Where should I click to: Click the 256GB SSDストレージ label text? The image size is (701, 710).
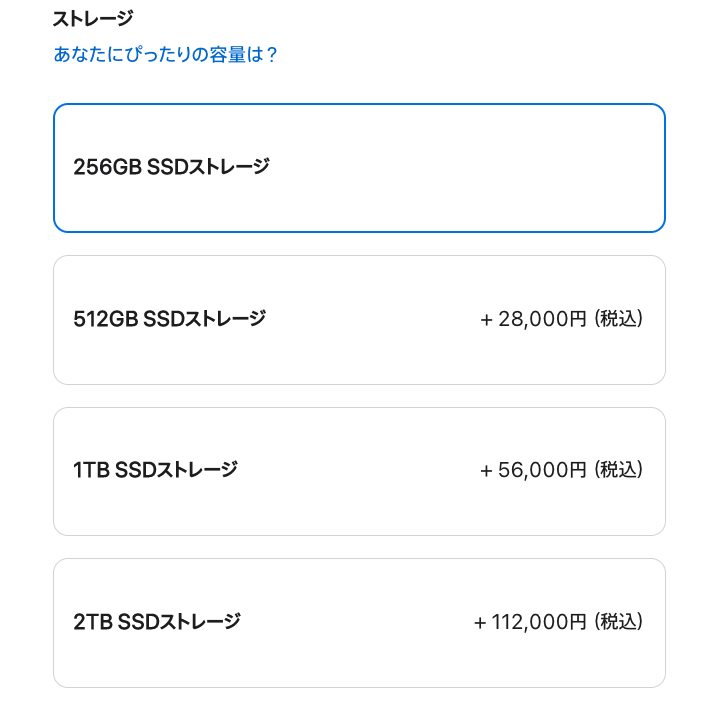pyautogui.click(x=171, y=167)
